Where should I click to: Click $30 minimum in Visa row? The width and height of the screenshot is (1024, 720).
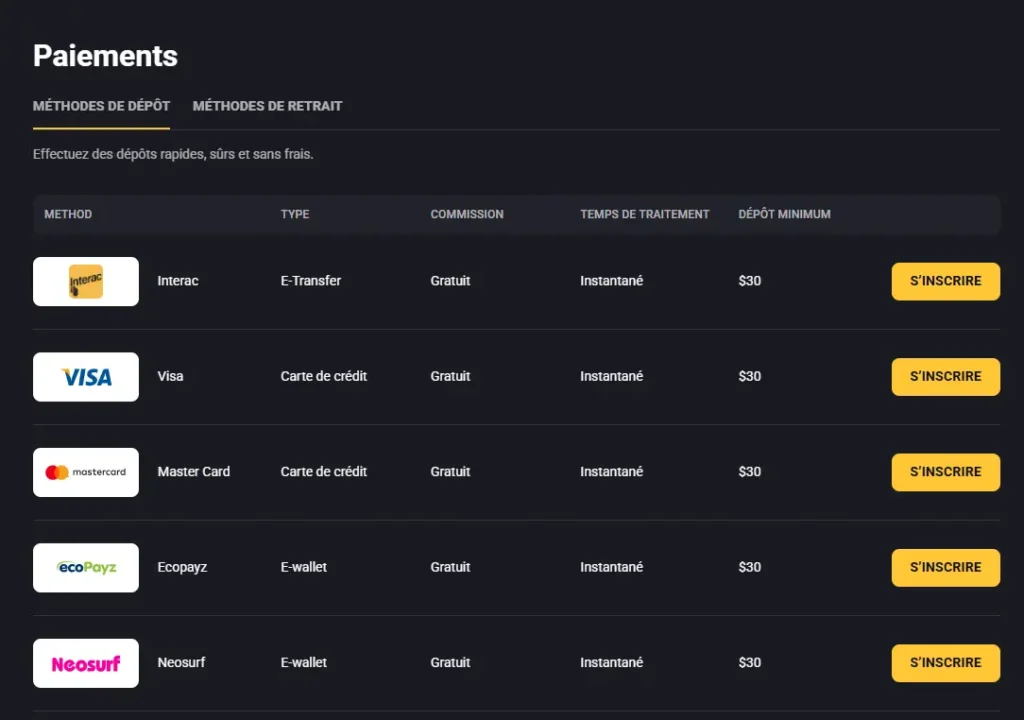coord(750,376)
